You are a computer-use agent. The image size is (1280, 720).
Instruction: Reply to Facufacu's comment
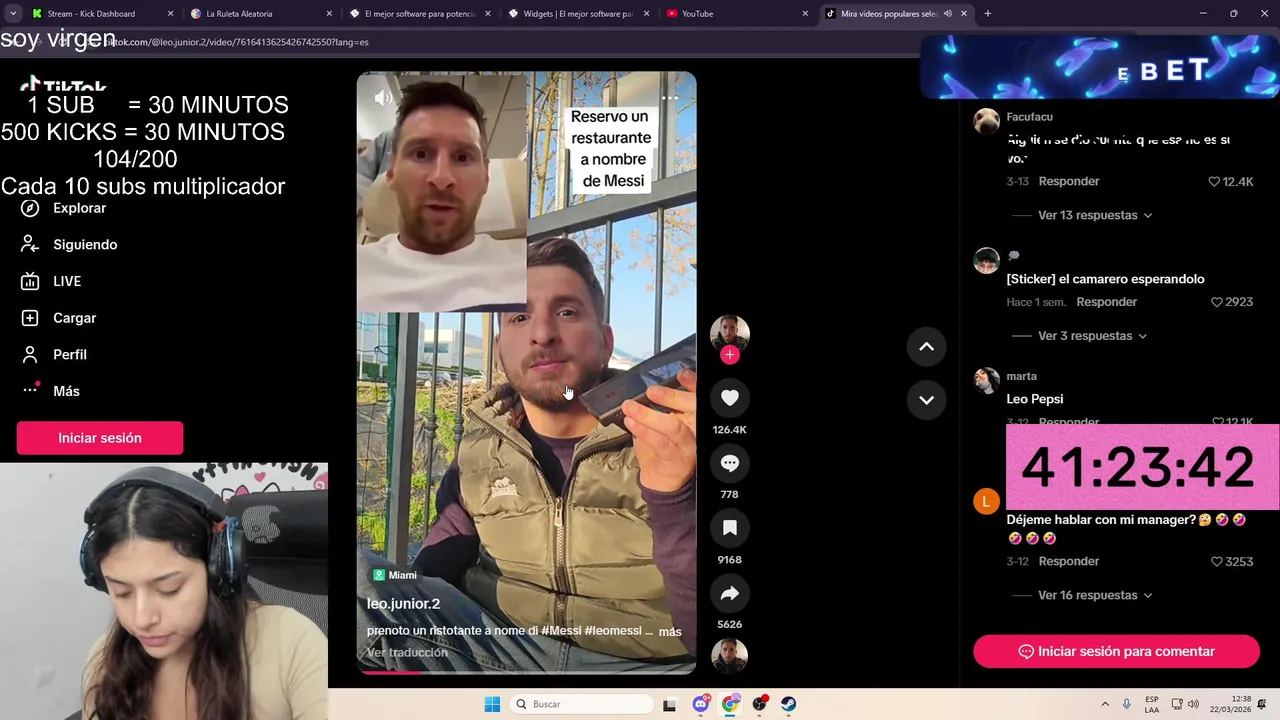[1069, 181]
